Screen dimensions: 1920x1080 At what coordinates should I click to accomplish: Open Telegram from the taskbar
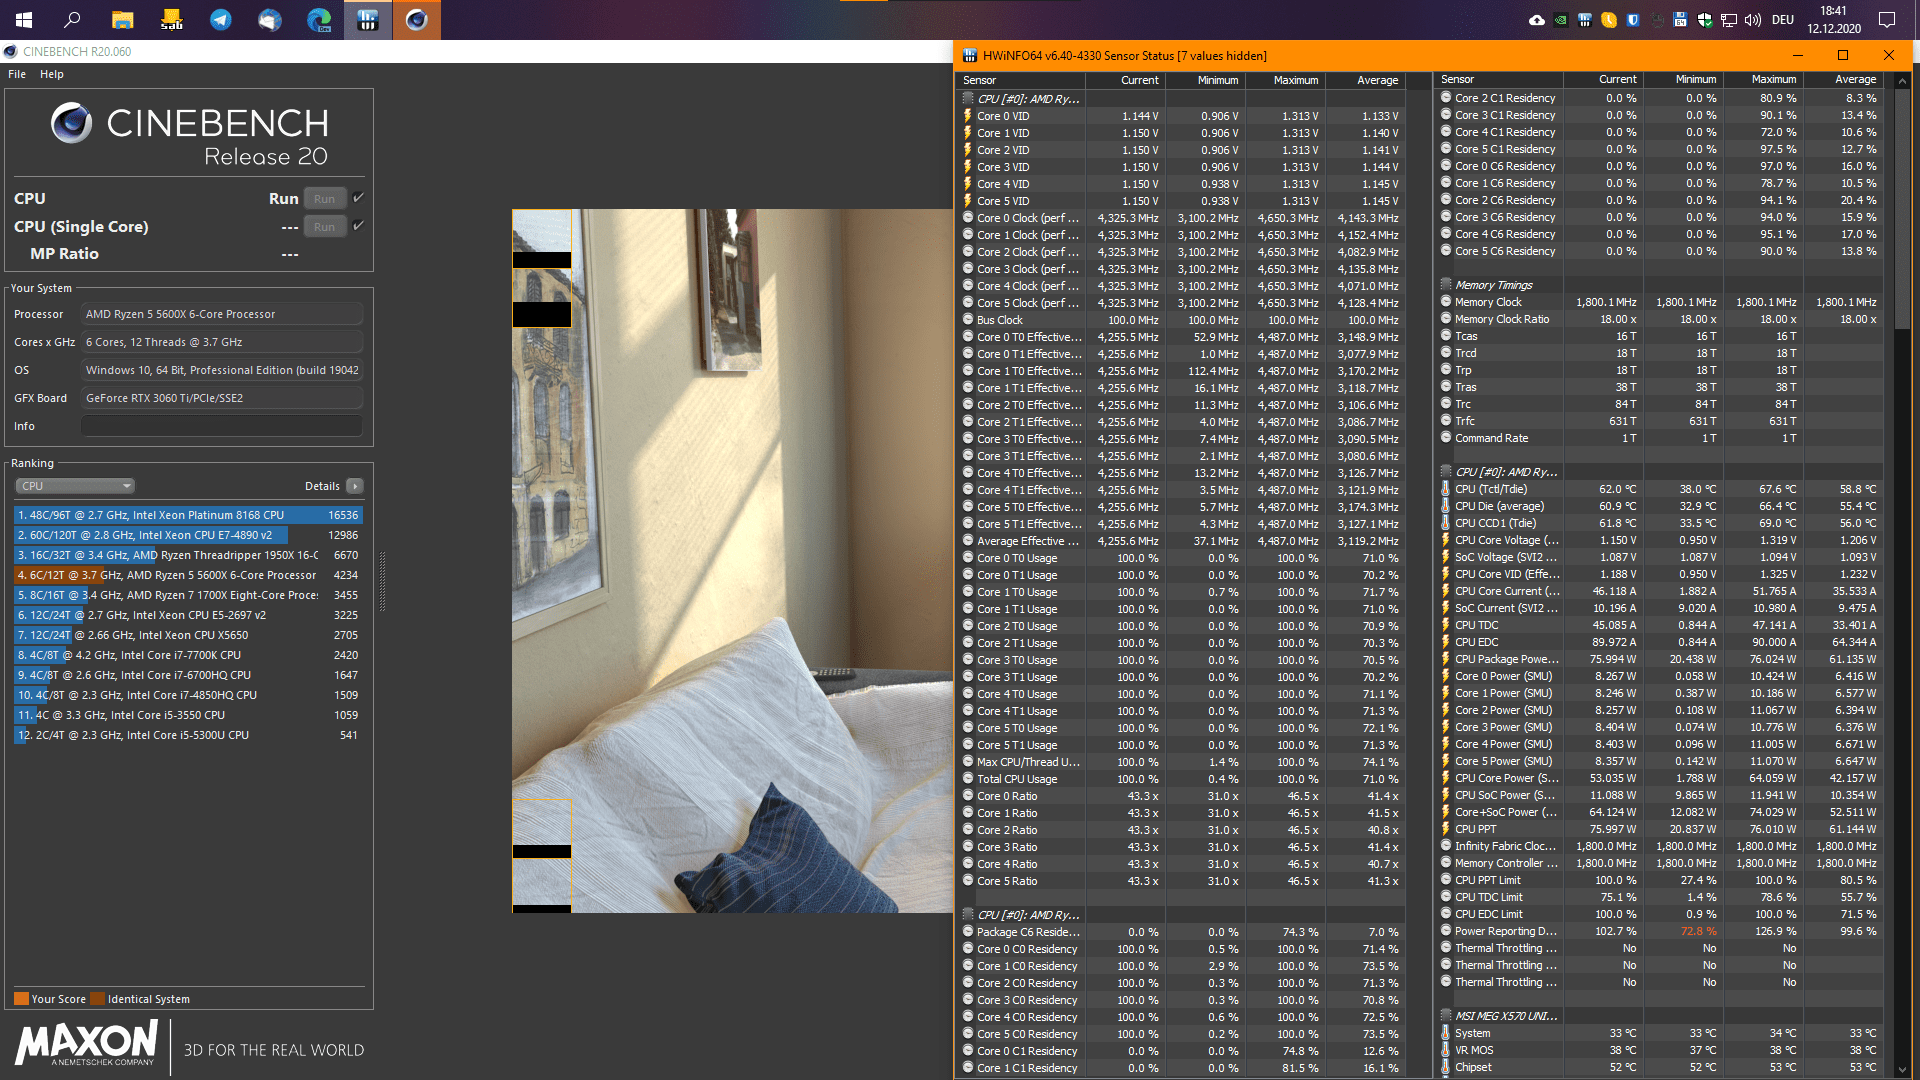point(220,20)
